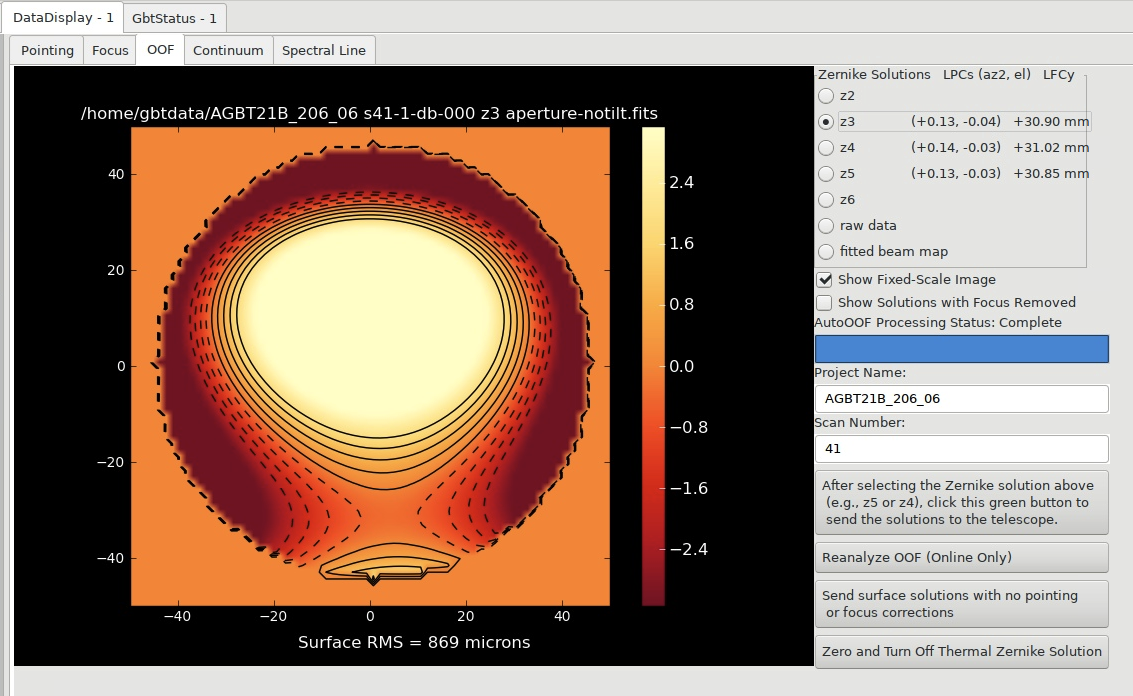This screenshot has width=1133, height=696.
Task: Click the Scan Number input field
Action: click(x=962, y=449)
